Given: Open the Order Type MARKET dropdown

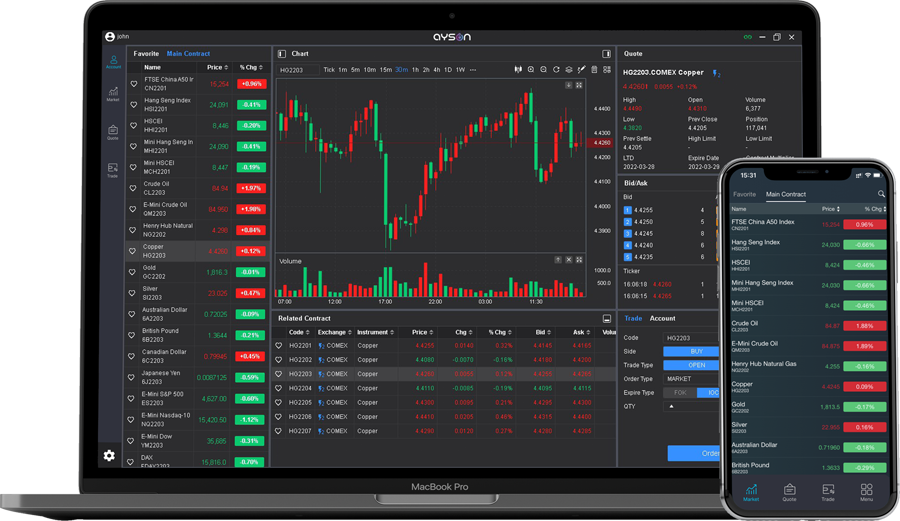Looking at the screenshot, I should (x=690, y=379).
